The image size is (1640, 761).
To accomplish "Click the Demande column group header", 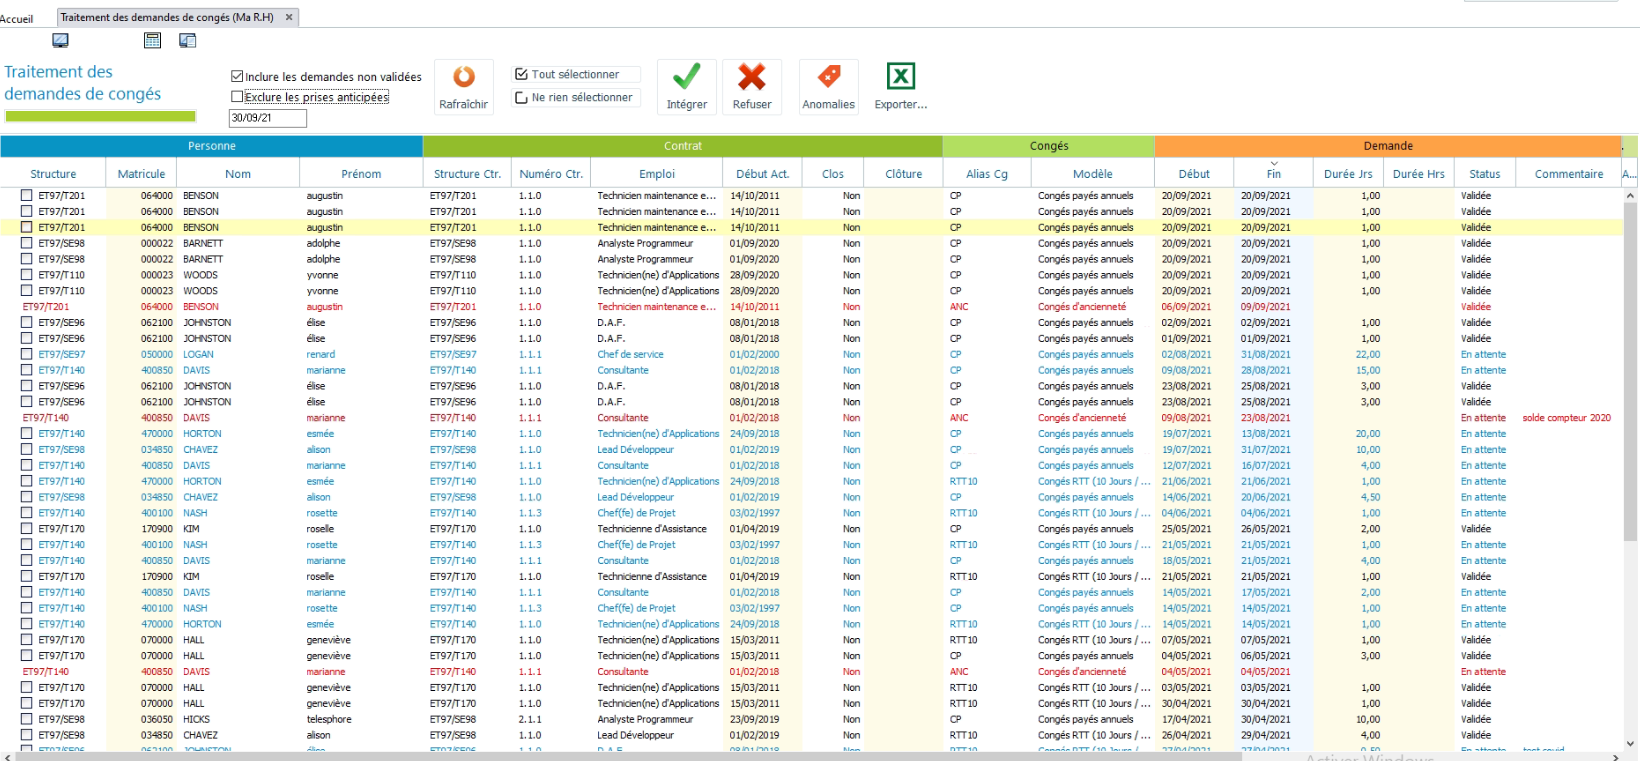I will click(x=1388, y=146).
